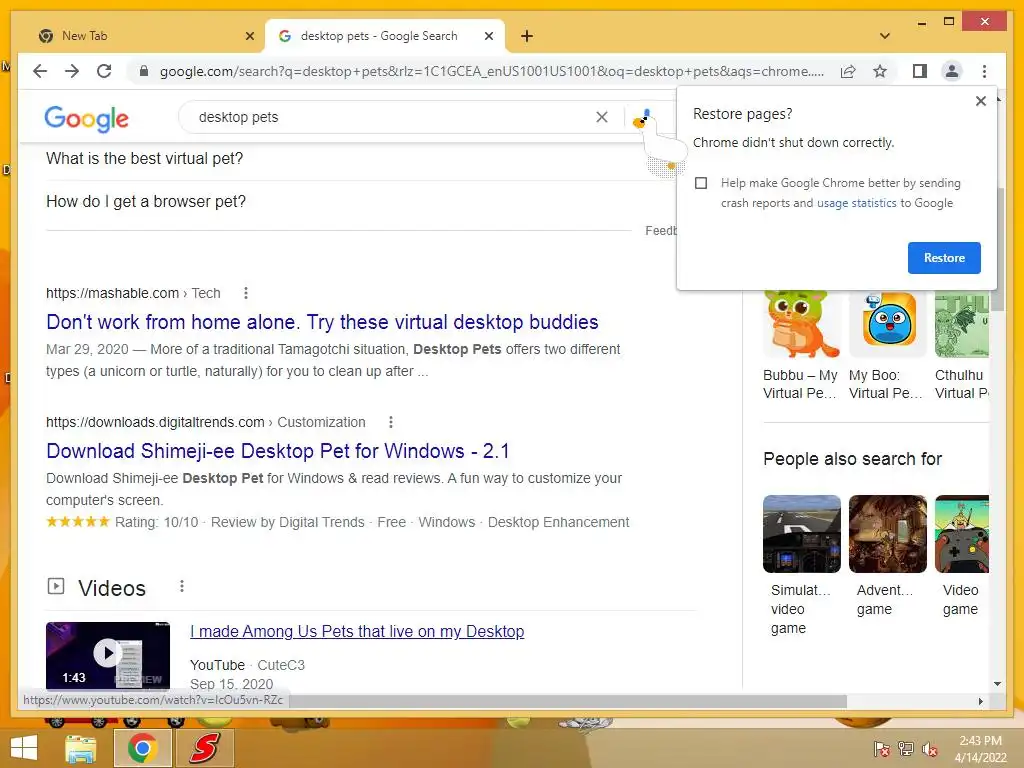Close the desktop pets Google Search tab
The height and width of the screenshot is (768, 1024).
pos(488,36)
